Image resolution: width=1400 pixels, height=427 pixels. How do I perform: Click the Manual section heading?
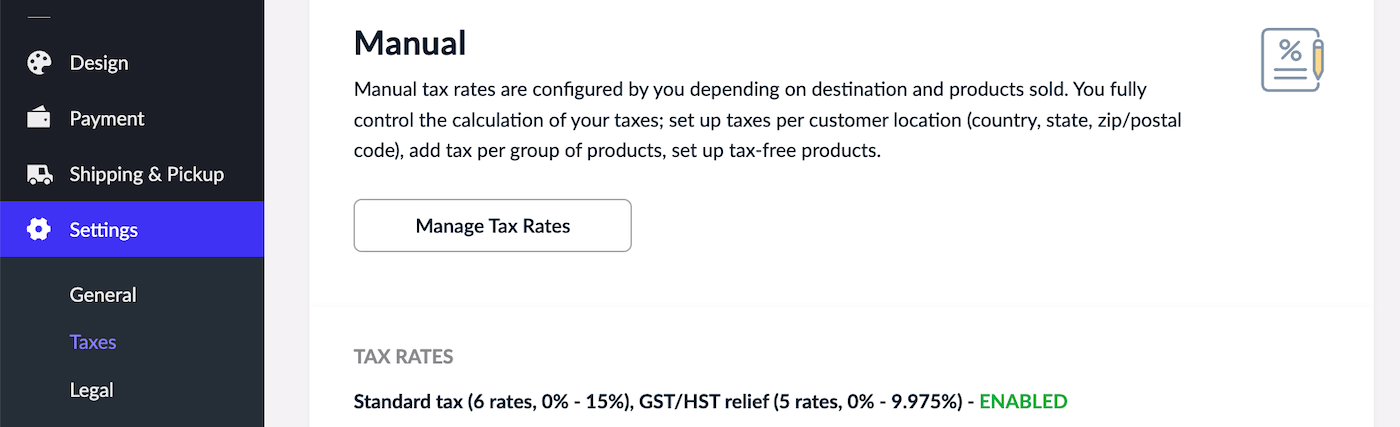tap(410, 43)
